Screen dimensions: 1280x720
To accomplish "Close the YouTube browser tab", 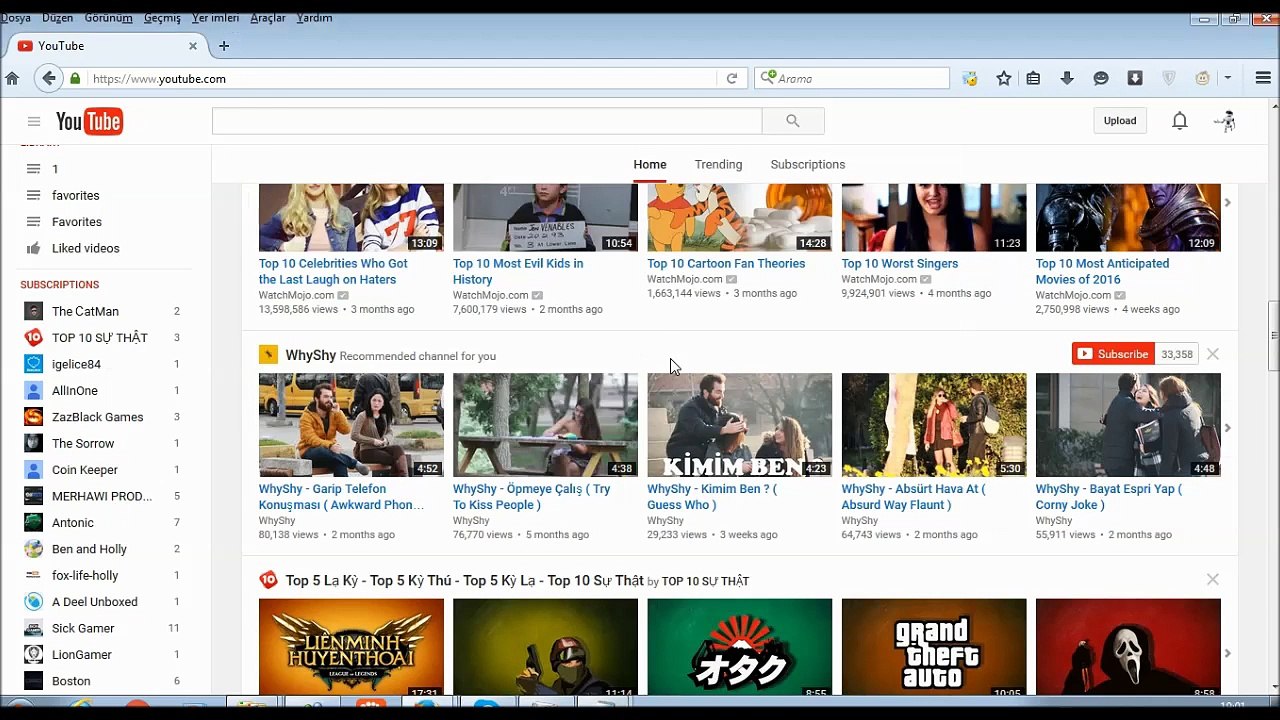I will tap(193, 46).
